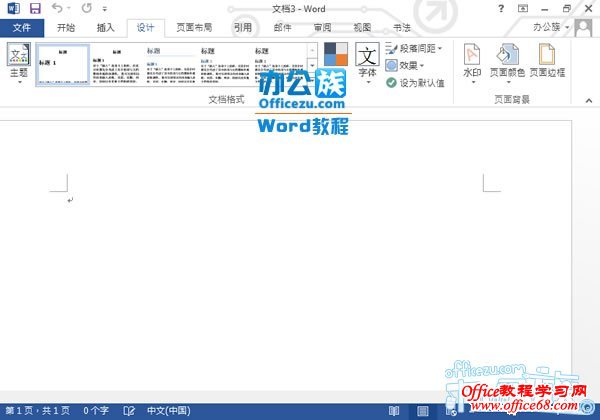Click the 页面边框 page borders button
The image size is (600, 420).
click(547, 61)
